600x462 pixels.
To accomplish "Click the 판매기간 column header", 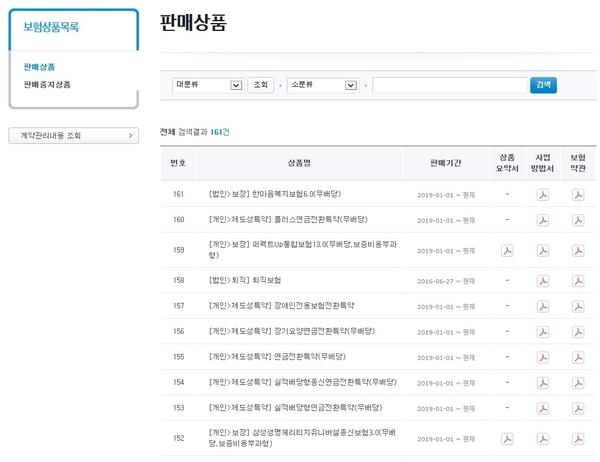I will (446, 163).
